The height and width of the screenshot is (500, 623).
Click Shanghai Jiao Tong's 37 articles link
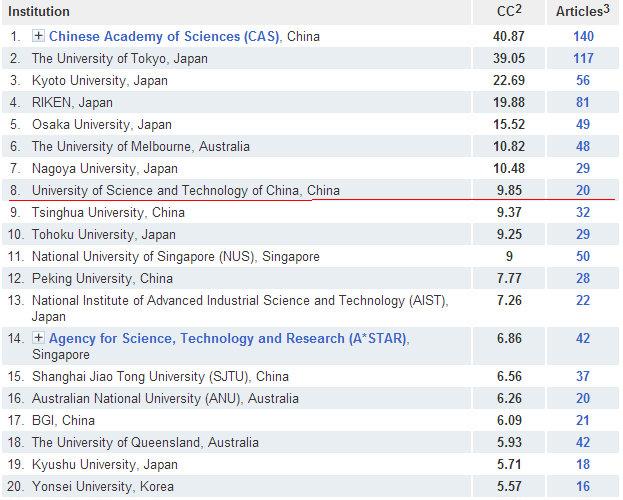click(x=582, y=376)
